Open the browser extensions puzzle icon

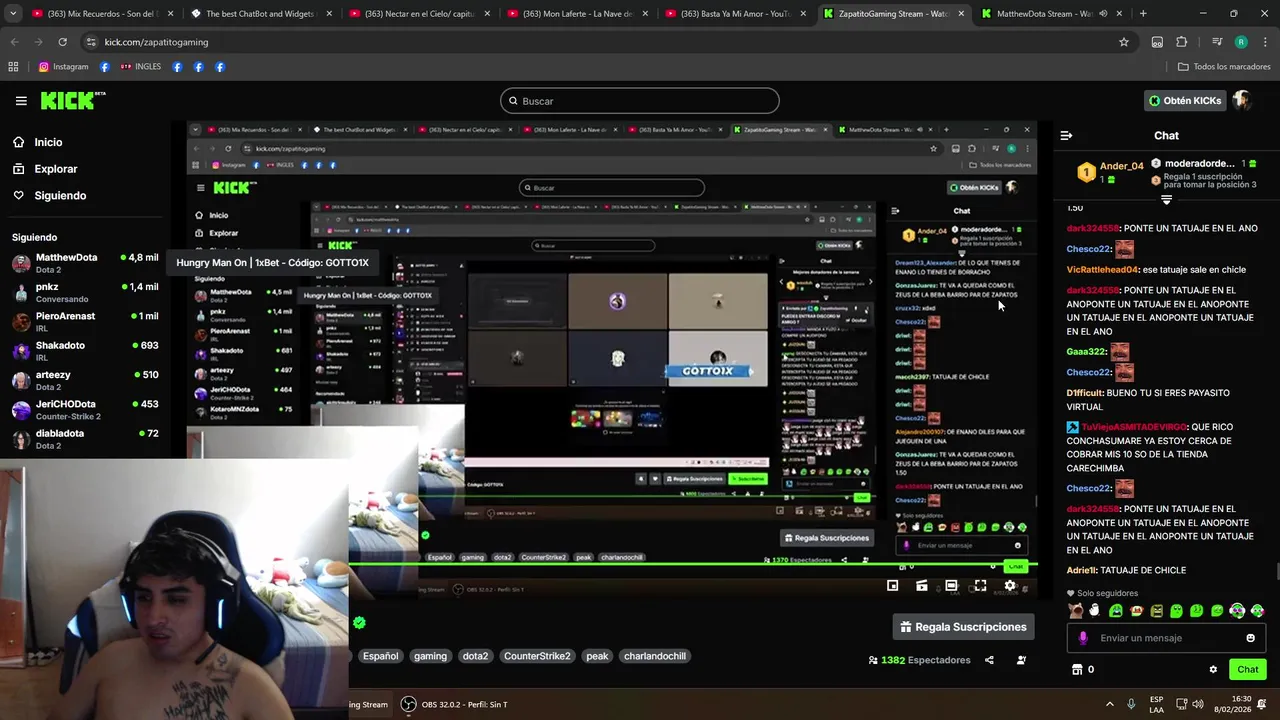[x=1182, y=42]
